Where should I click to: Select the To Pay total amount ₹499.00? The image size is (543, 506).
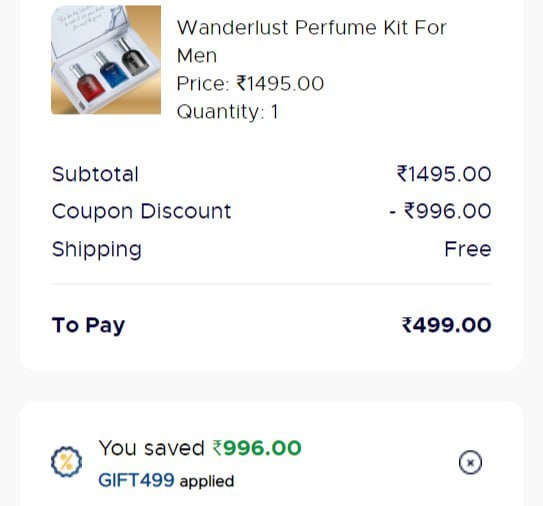click(446, 325)
